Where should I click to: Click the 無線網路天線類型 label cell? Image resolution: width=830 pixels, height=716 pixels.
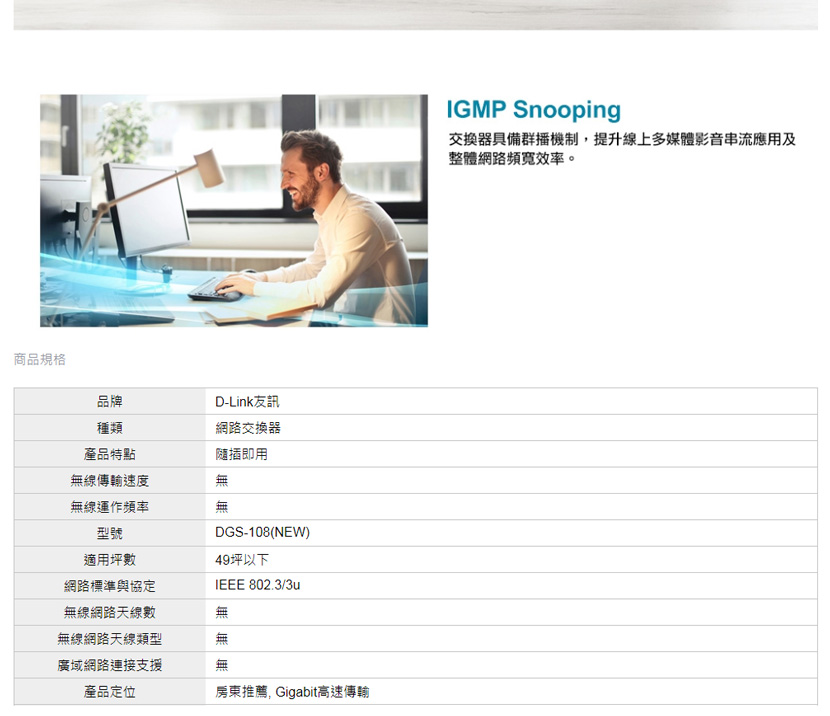pos(110,639)
